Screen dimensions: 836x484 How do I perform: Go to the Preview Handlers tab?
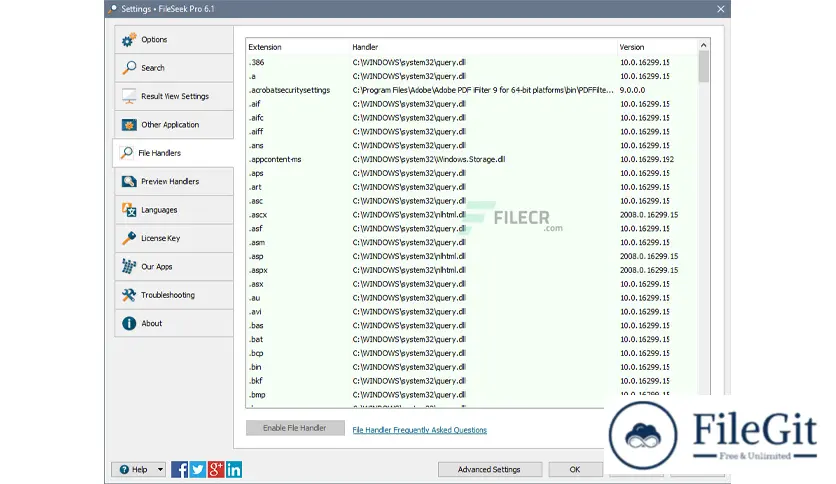coord(174,181)
